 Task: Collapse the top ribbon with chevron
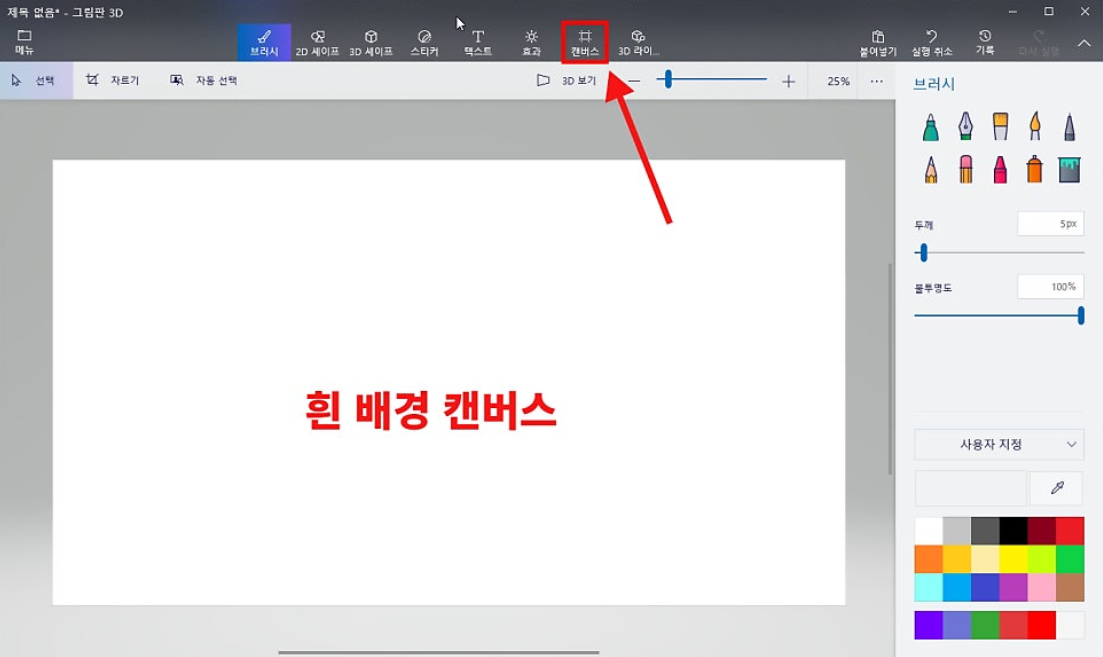point(1084,43)
